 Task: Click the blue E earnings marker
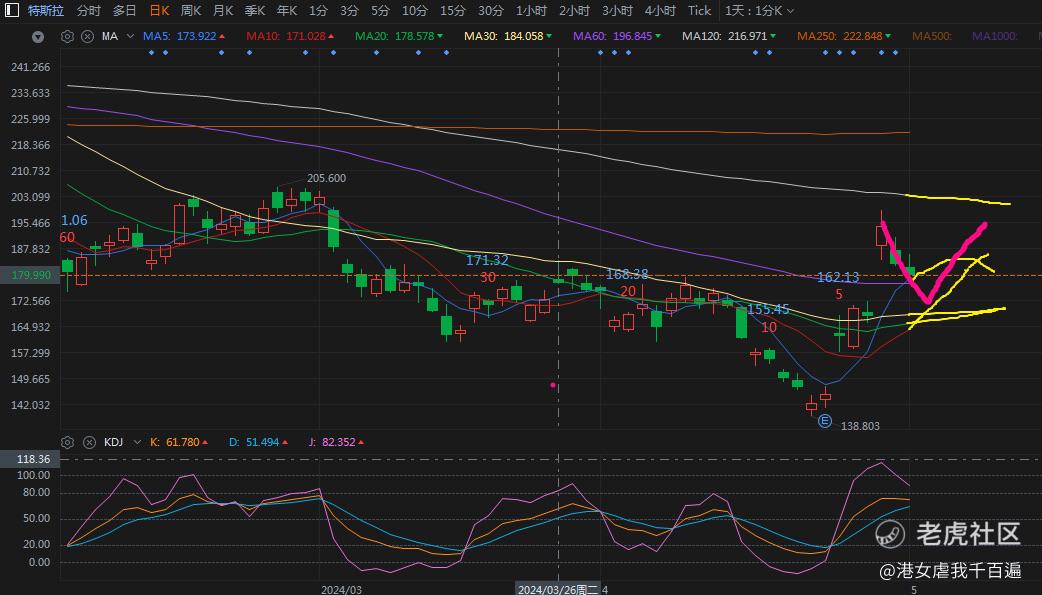pyautogui.click(x=825, y=421)
